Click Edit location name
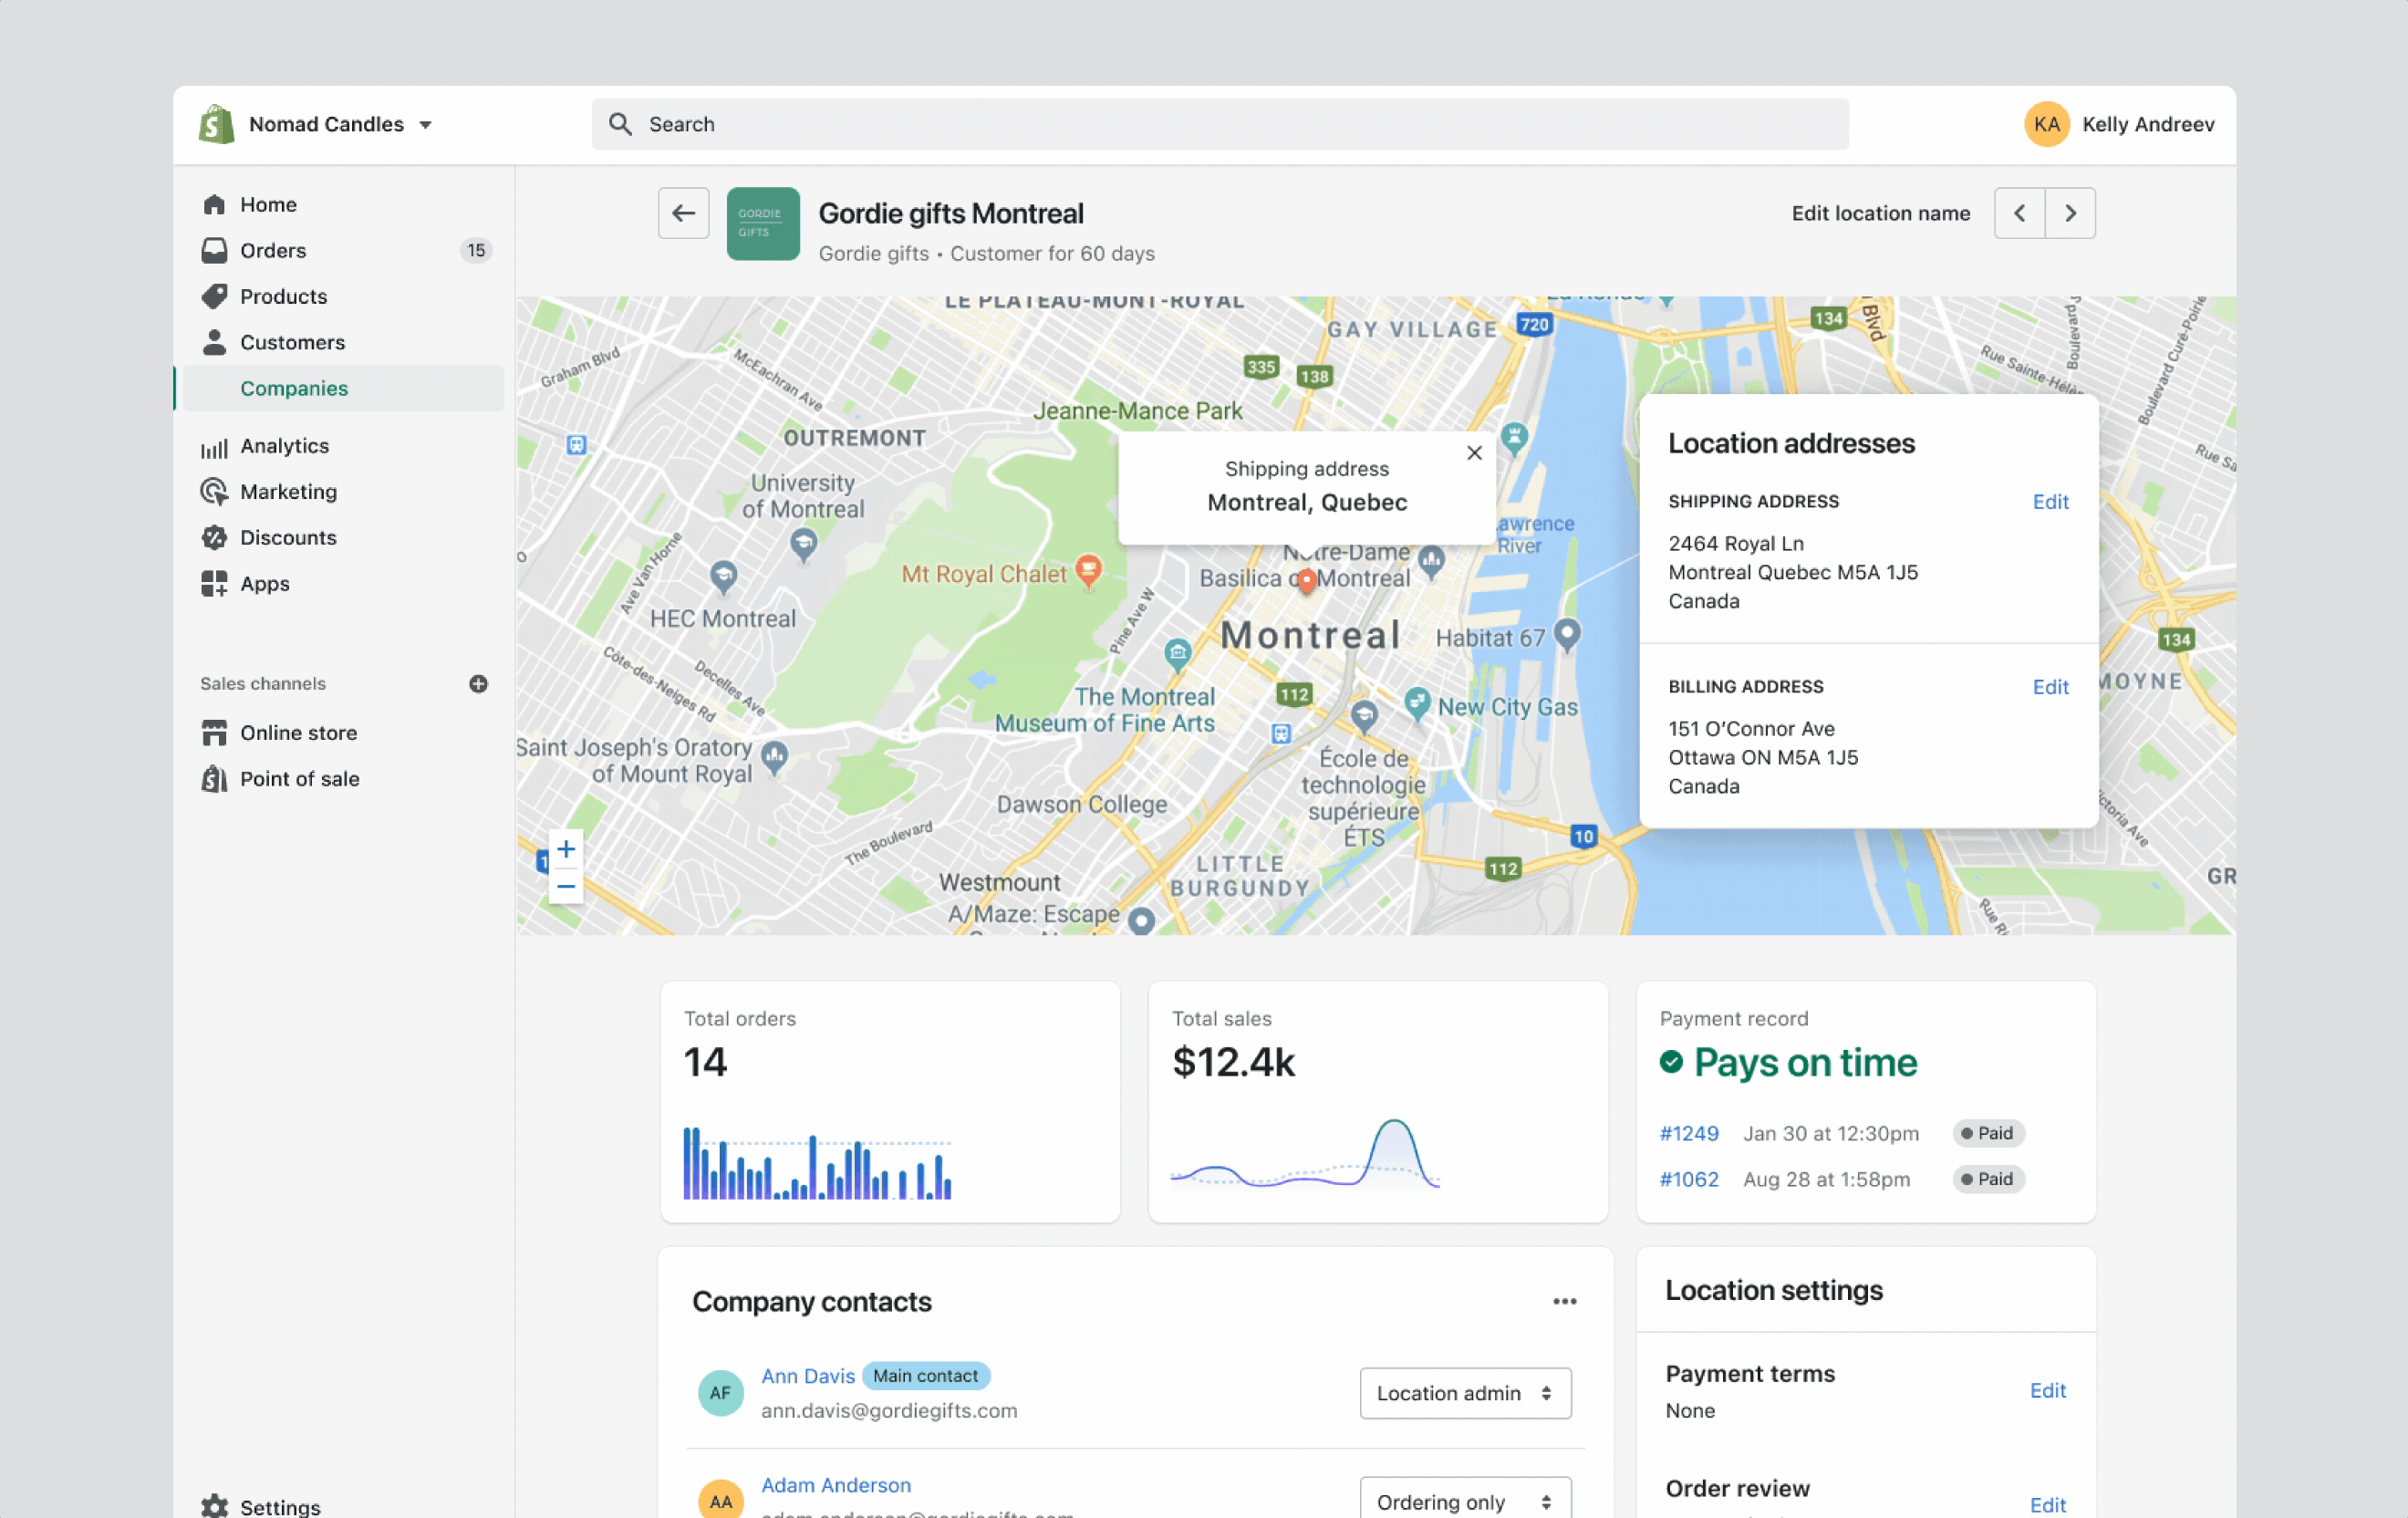The height and width of the screenshot is (1518, 2408). pos(1880,213)
